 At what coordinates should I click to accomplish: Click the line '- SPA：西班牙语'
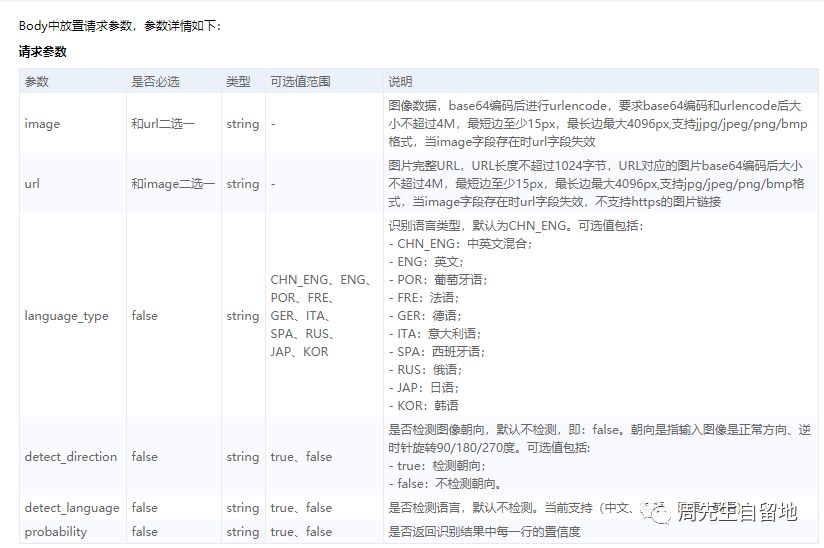coord(436,351)
